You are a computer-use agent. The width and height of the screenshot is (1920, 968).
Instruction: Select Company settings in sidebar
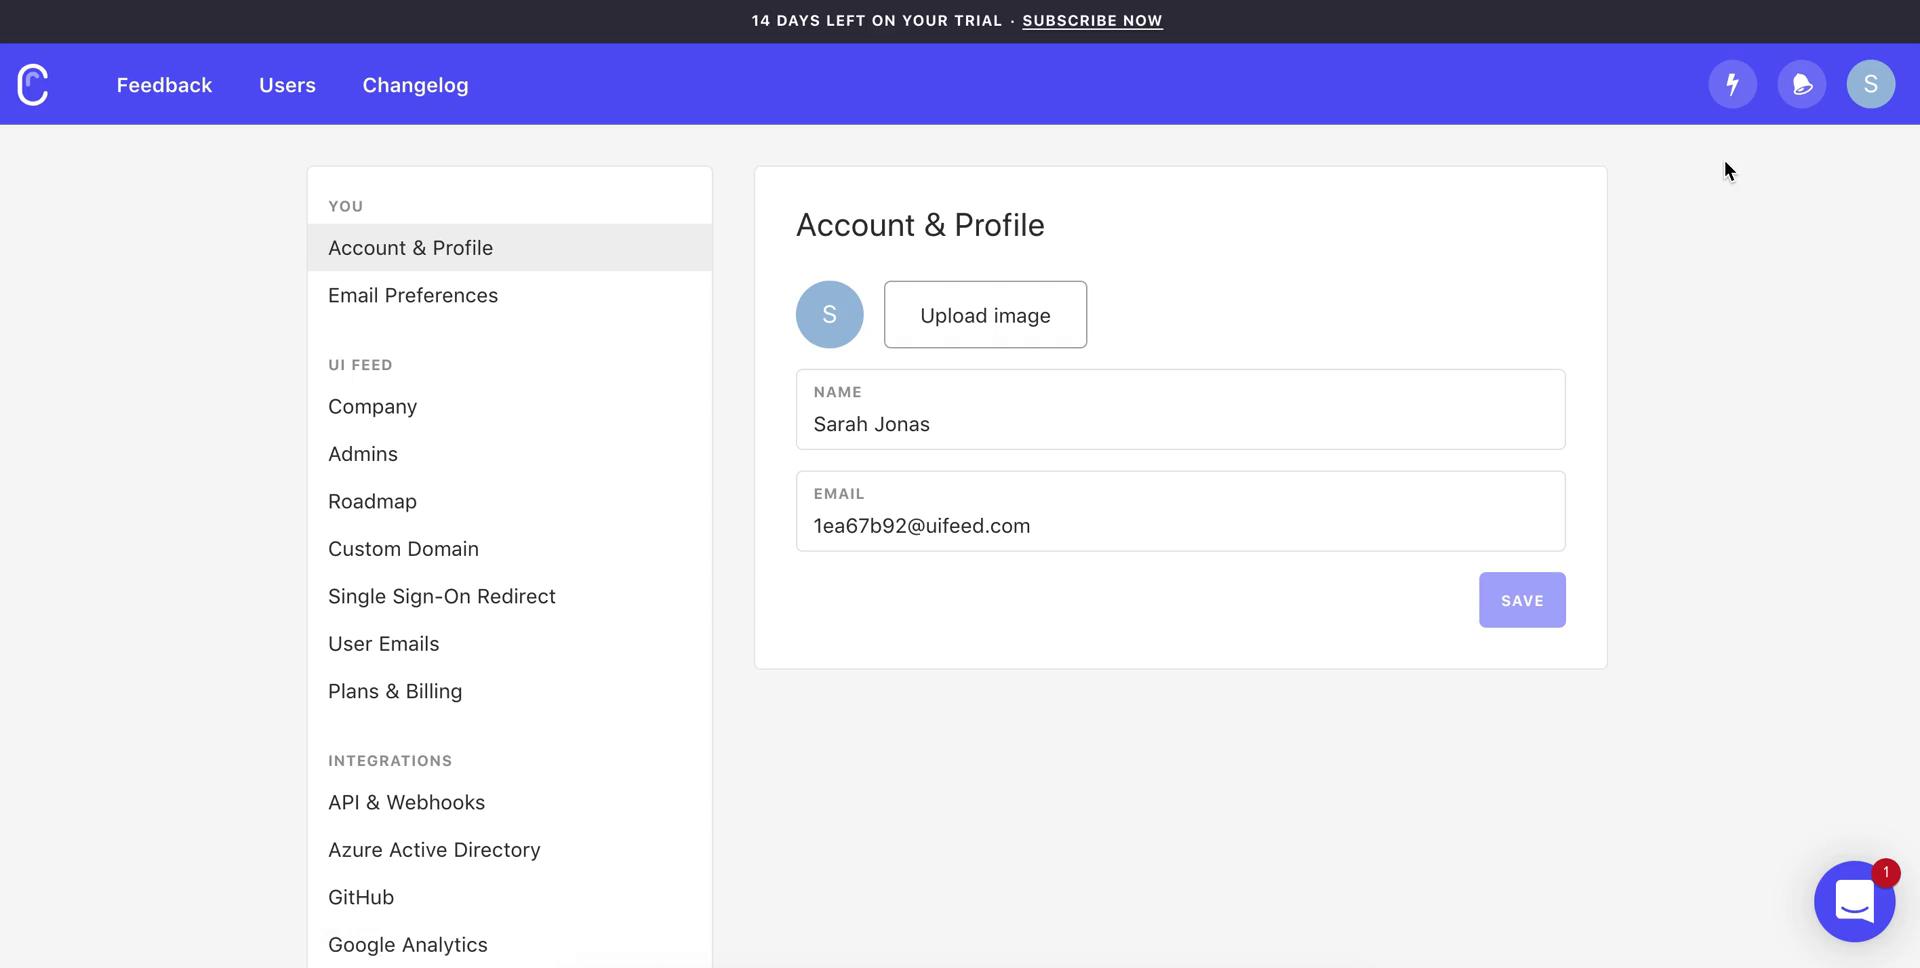(x=372, y=407)
